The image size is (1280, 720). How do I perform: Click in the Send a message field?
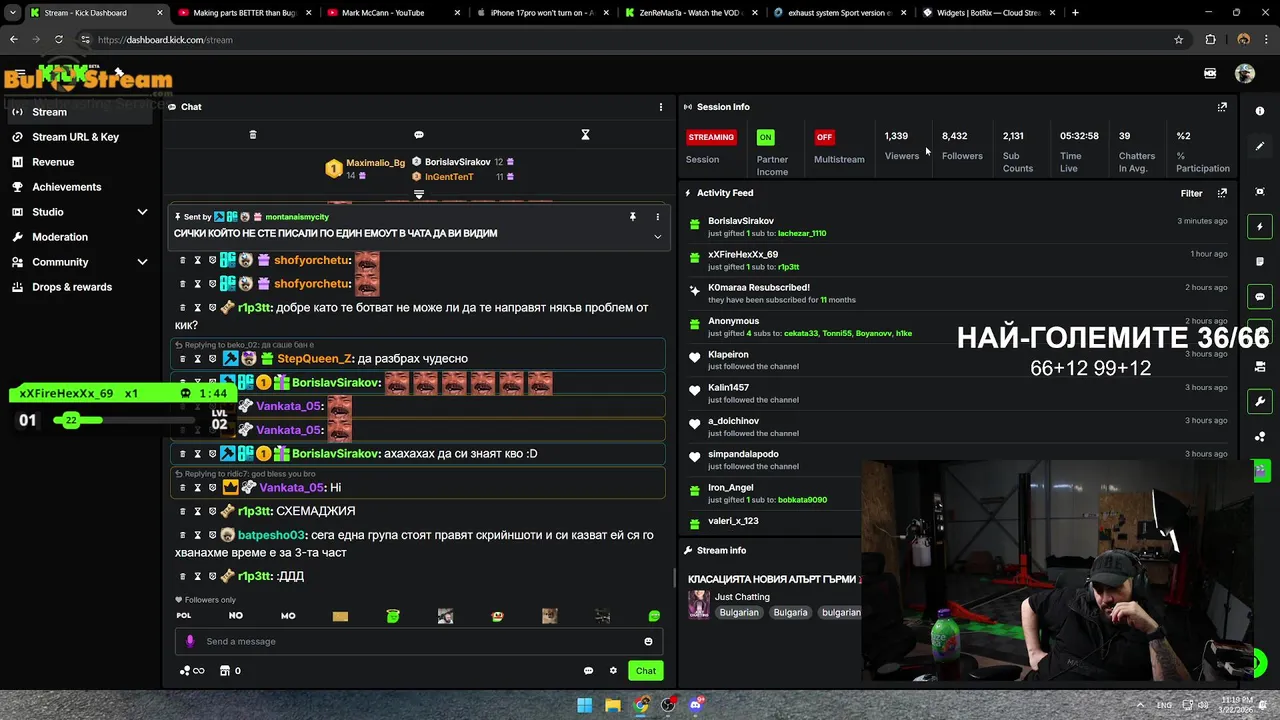[x=418, y=642]
